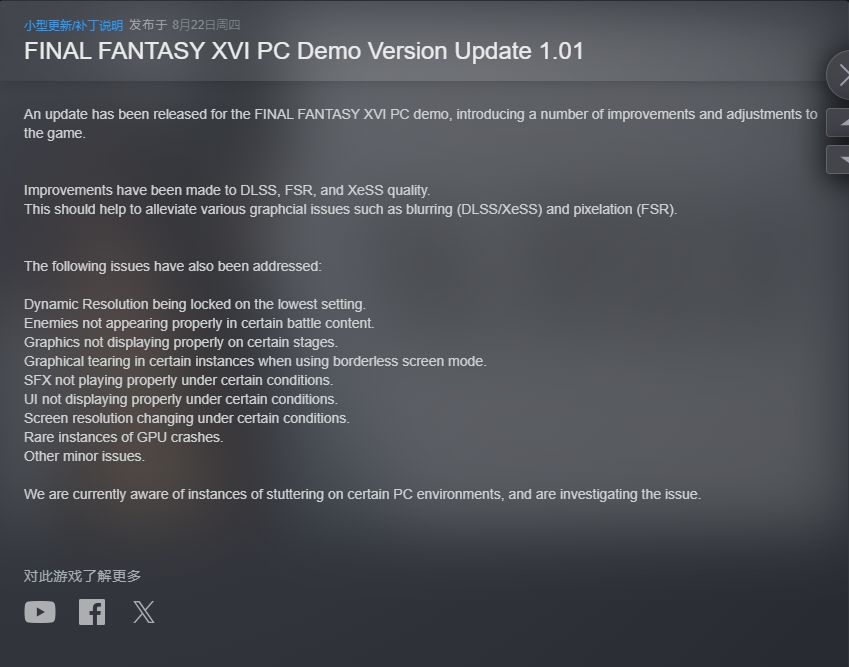Click the Dynamic Resolution issue line
849x667 pixels.
tap(195, 304)
